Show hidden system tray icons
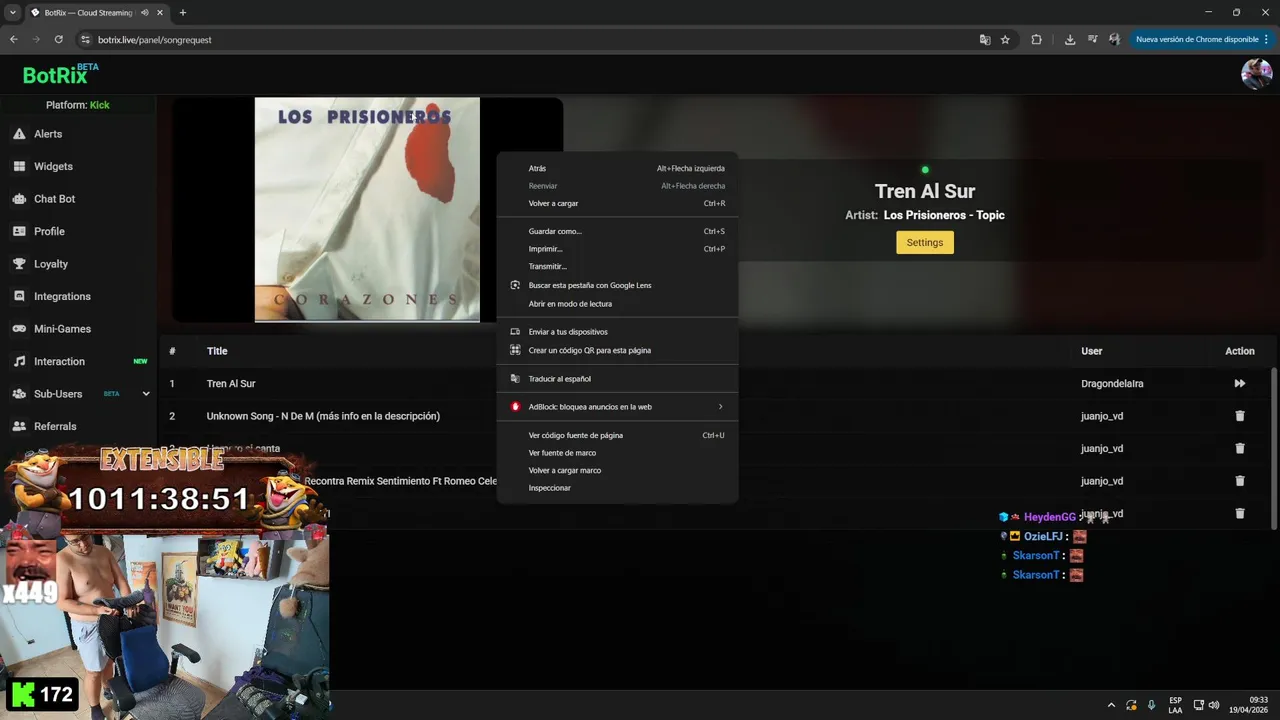Viewport: 1280px width, 720px height. (x=1111, y=705)
